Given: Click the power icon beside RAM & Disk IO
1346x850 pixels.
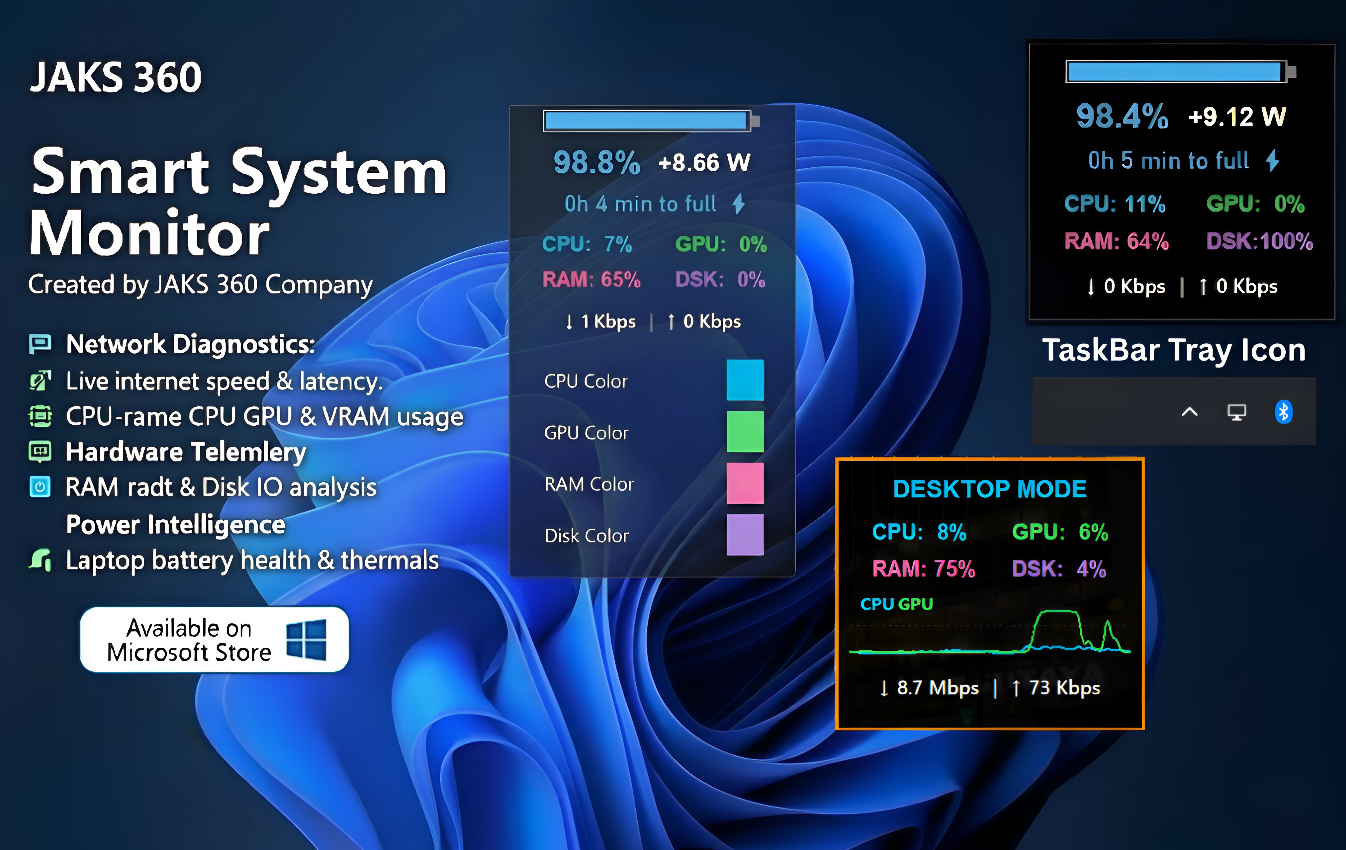Looking at the screenshot, I should coord(40,487).
